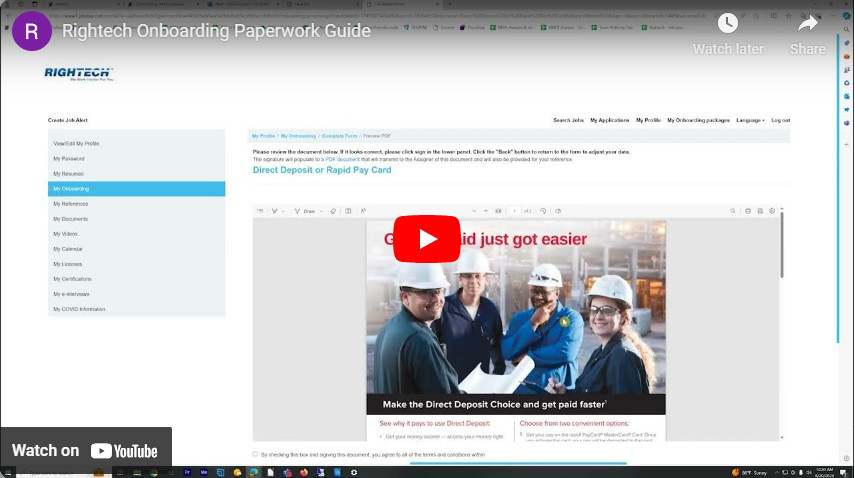Click the Save icon in PDF toolbar
The width and height of the screenshot is (855, 478).
tap(760, 211)
